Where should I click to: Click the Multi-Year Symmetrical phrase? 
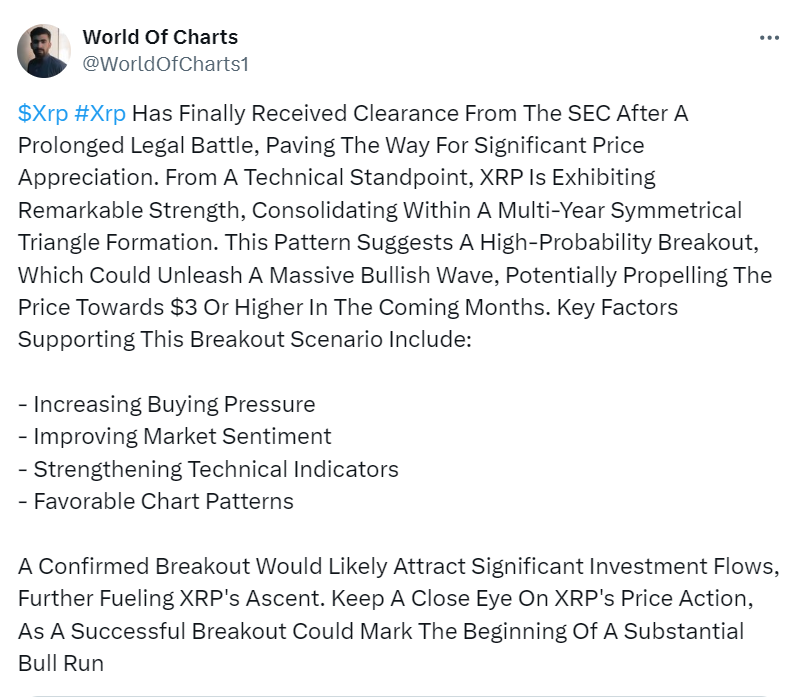tap(620, 210)
